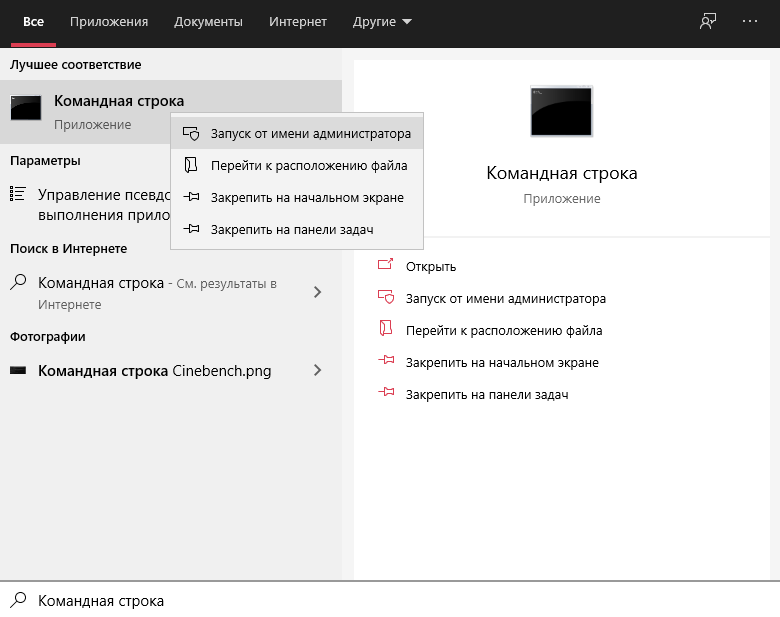This screenshot has height=617, width=780.
Task: Click Запуск от имени администратора in right panel
Action: click(x=506, y=299)
